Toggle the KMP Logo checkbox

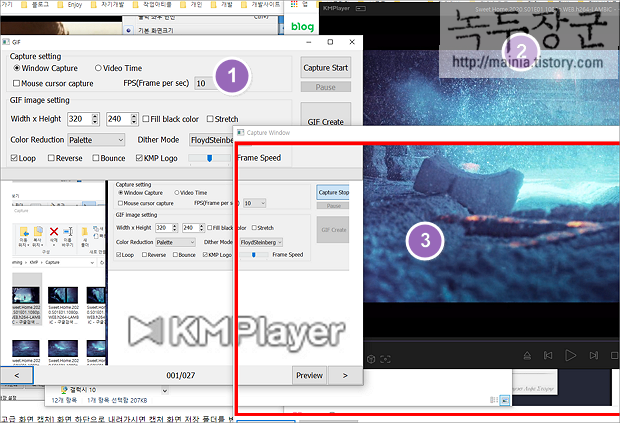tap(139, 158)
